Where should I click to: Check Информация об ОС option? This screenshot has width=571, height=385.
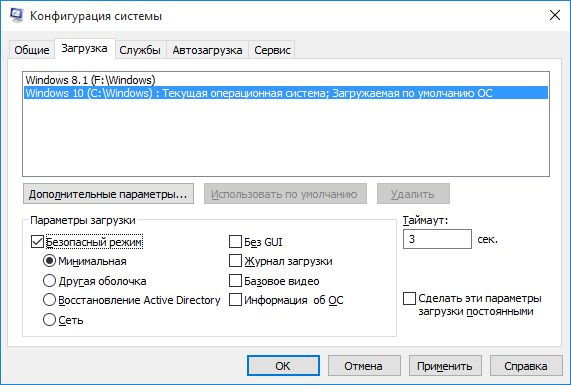pos(235,300)
